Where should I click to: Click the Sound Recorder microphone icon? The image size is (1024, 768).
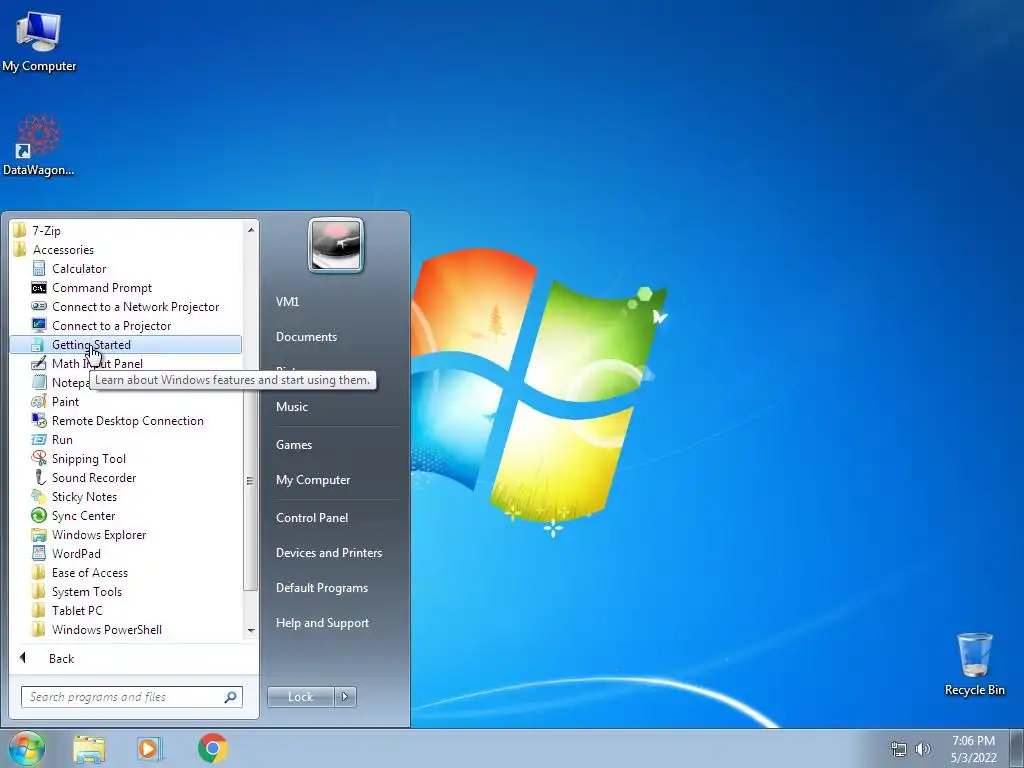click(39, 477)
